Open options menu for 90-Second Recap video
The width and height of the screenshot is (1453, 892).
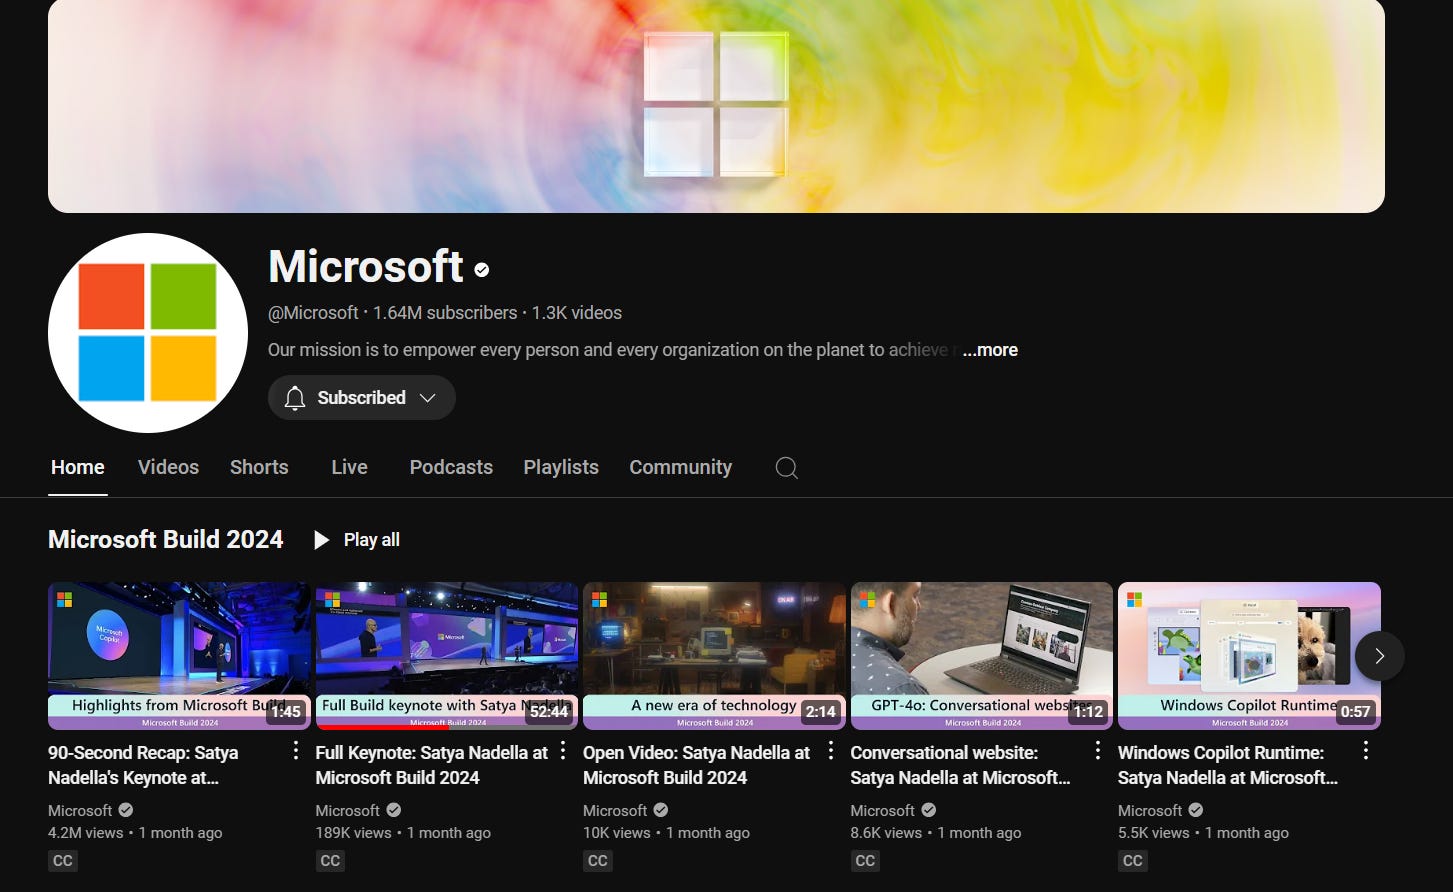coord(296,751)
